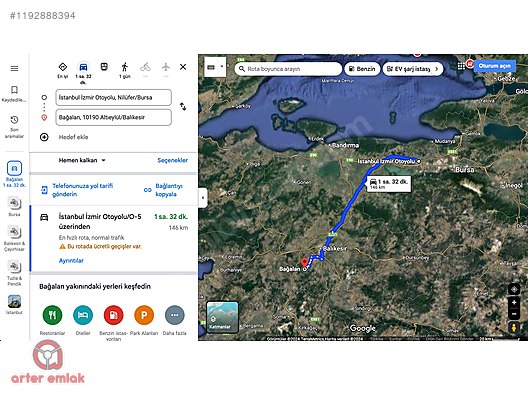This screenshot has height=396, width=528.
Task: Choose the flight travel mode
Action: (166, 67)
